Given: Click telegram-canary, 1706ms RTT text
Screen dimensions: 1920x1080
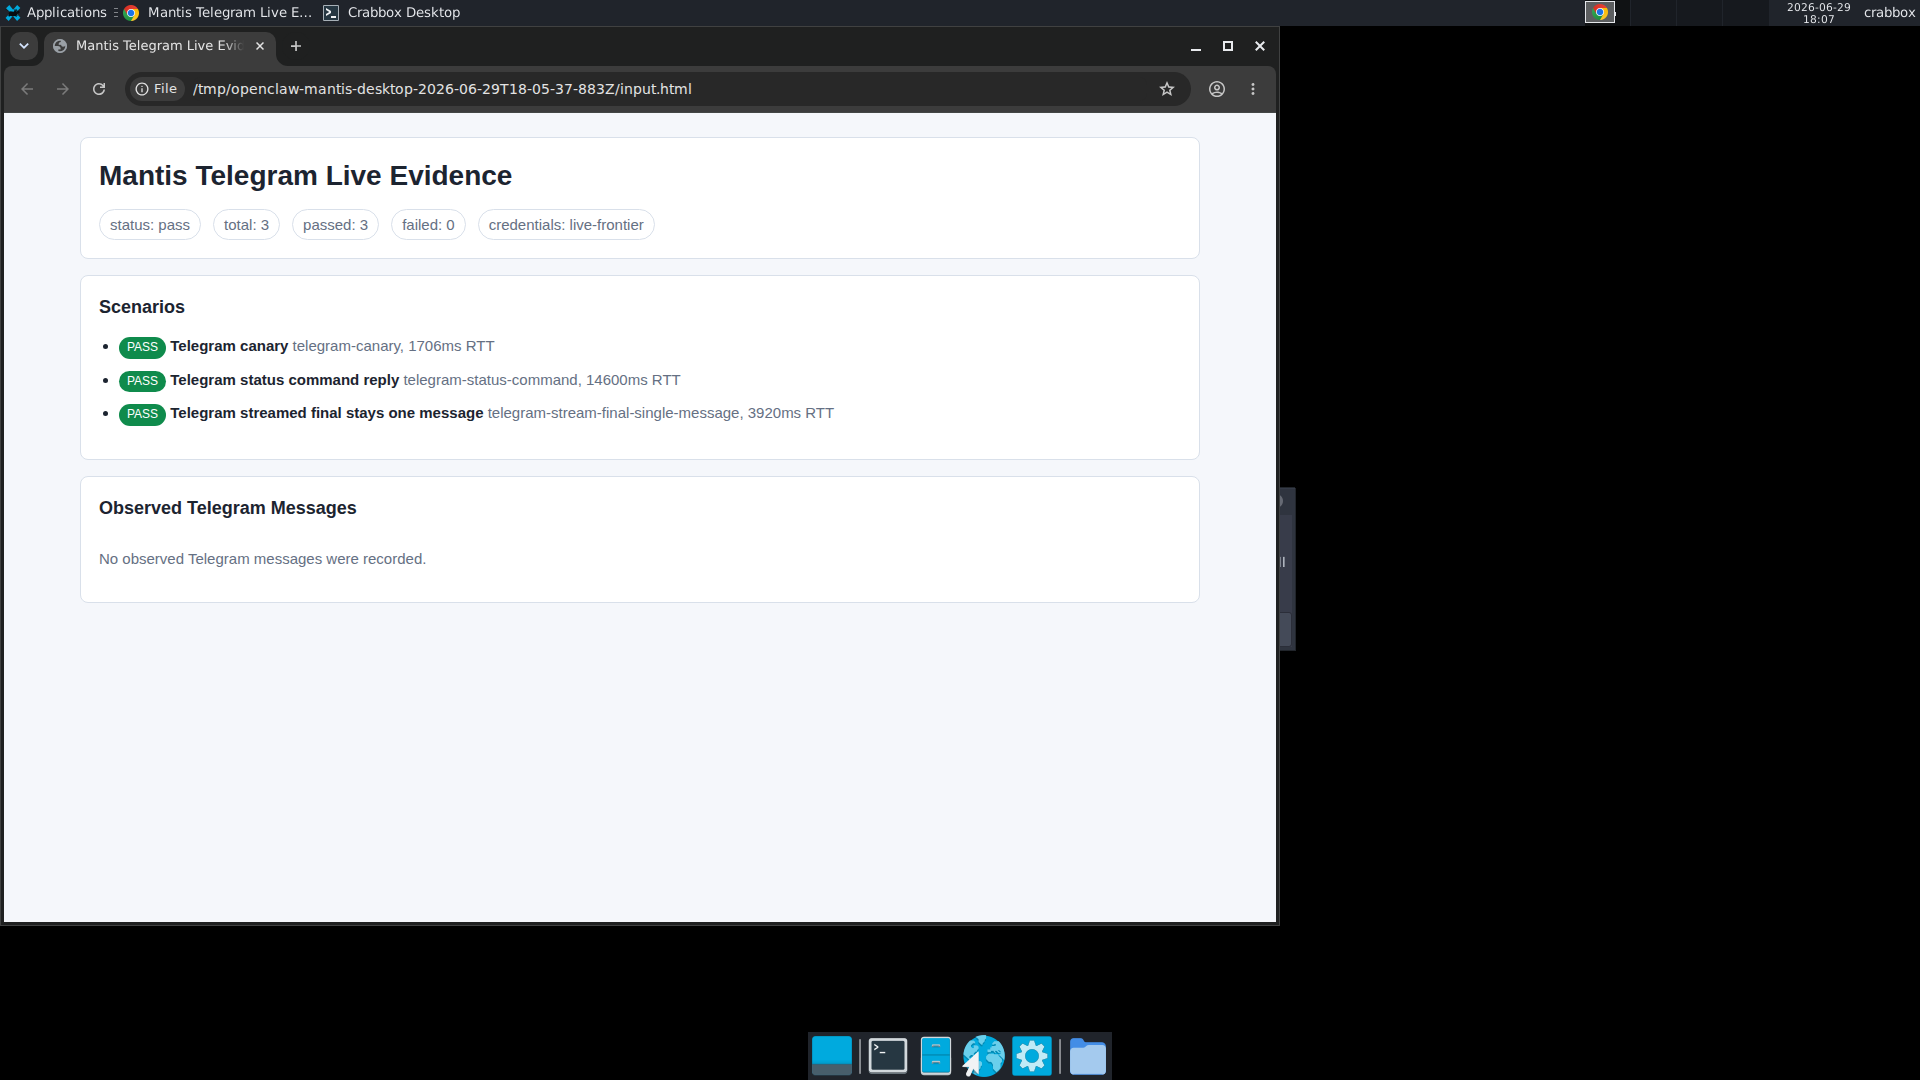Looking at the screenshot, I should (x=393, y=346).
